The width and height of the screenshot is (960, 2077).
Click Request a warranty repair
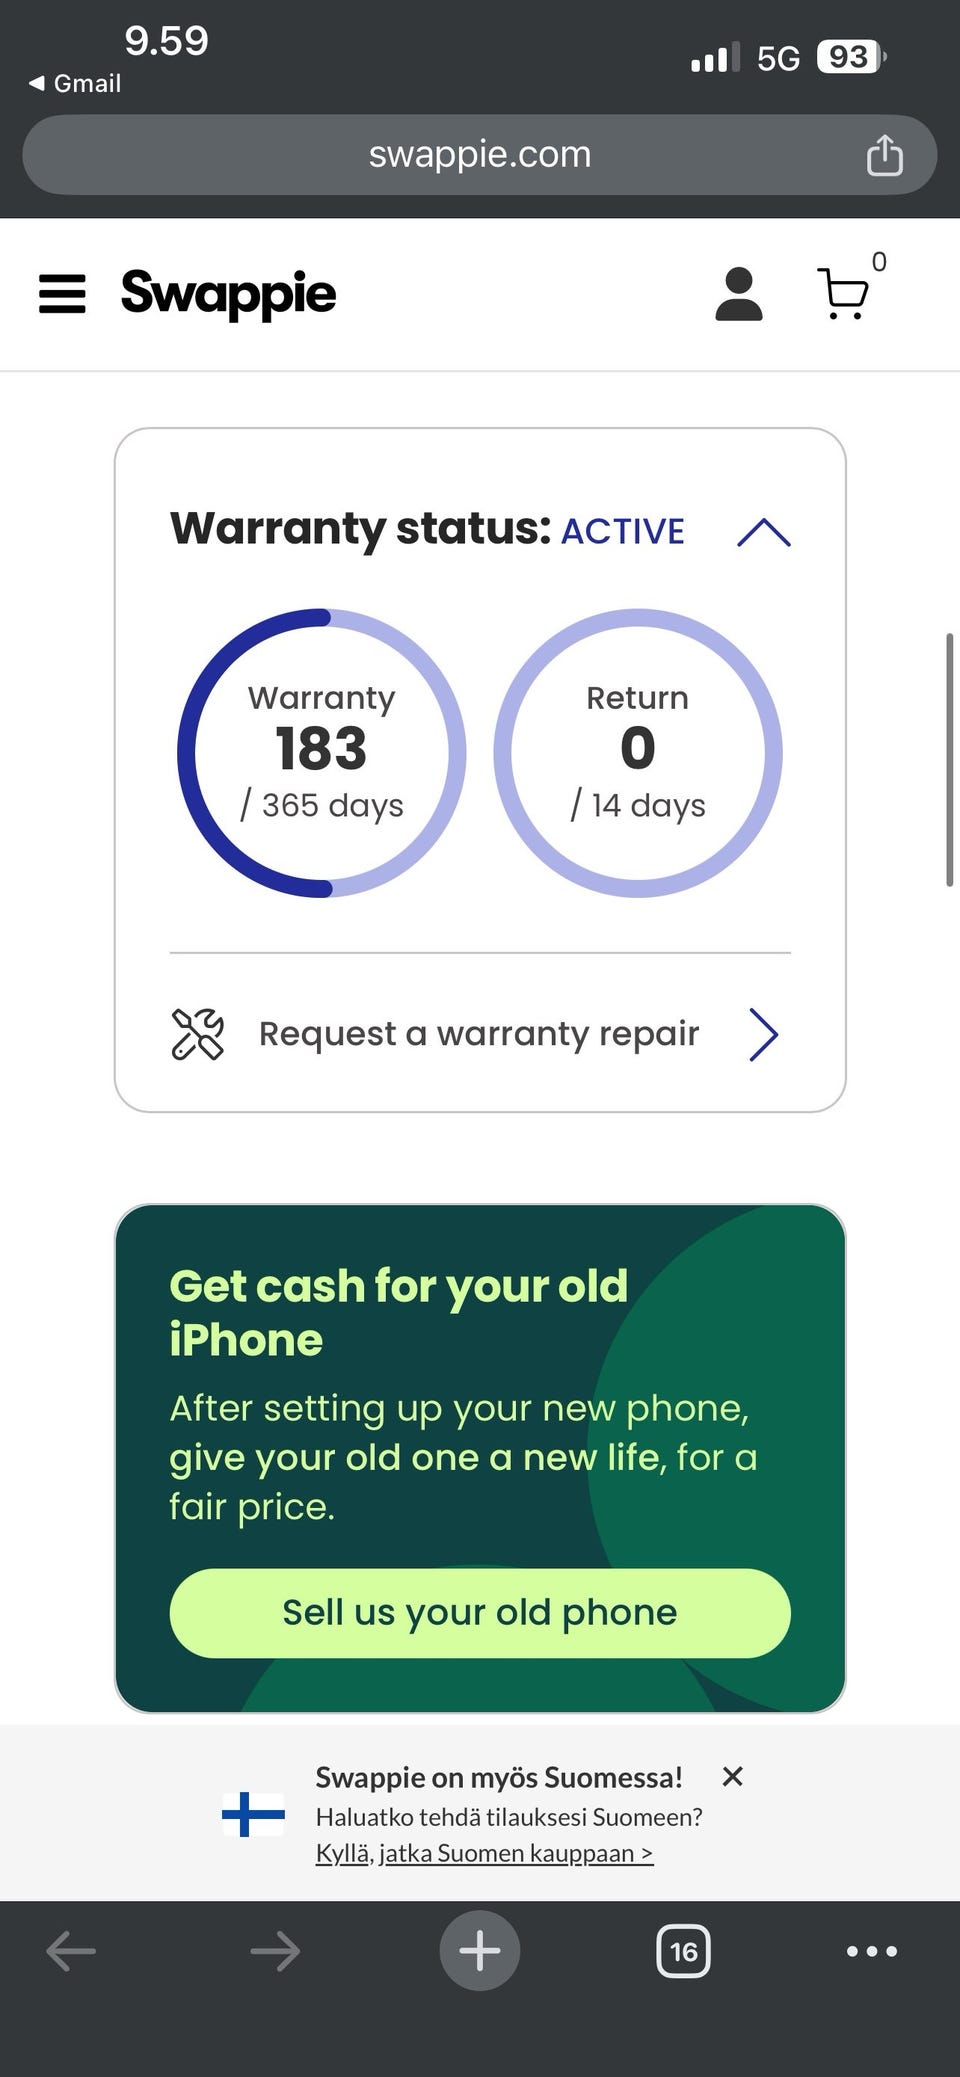478,1034
